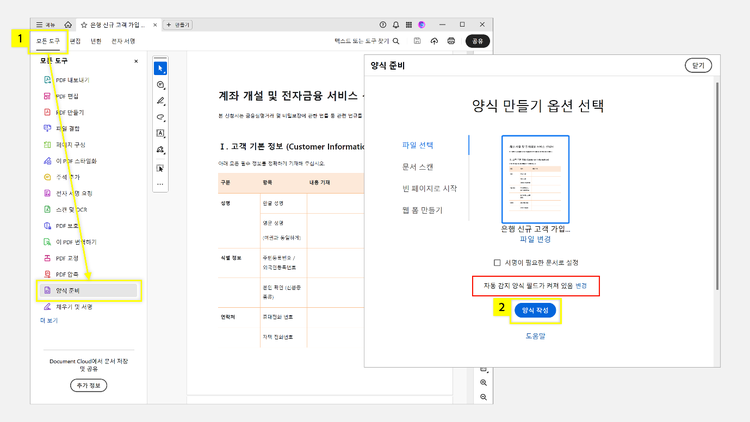The image size is (750, 422).
Task: Switch to the 전자 서명 tab
Action: 123,41
